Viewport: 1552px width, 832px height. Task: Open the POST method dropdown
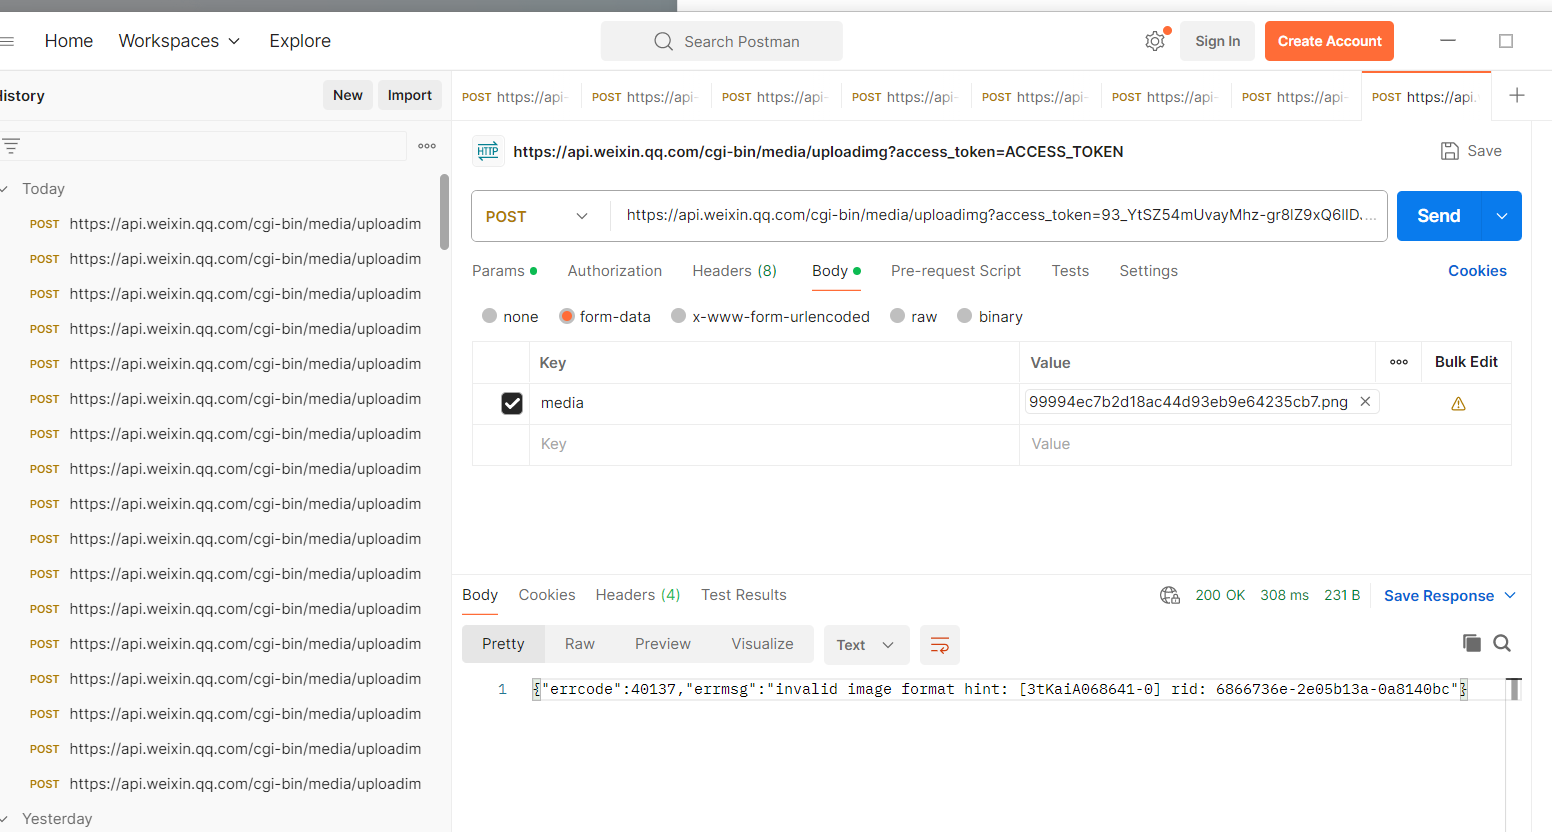538,216
